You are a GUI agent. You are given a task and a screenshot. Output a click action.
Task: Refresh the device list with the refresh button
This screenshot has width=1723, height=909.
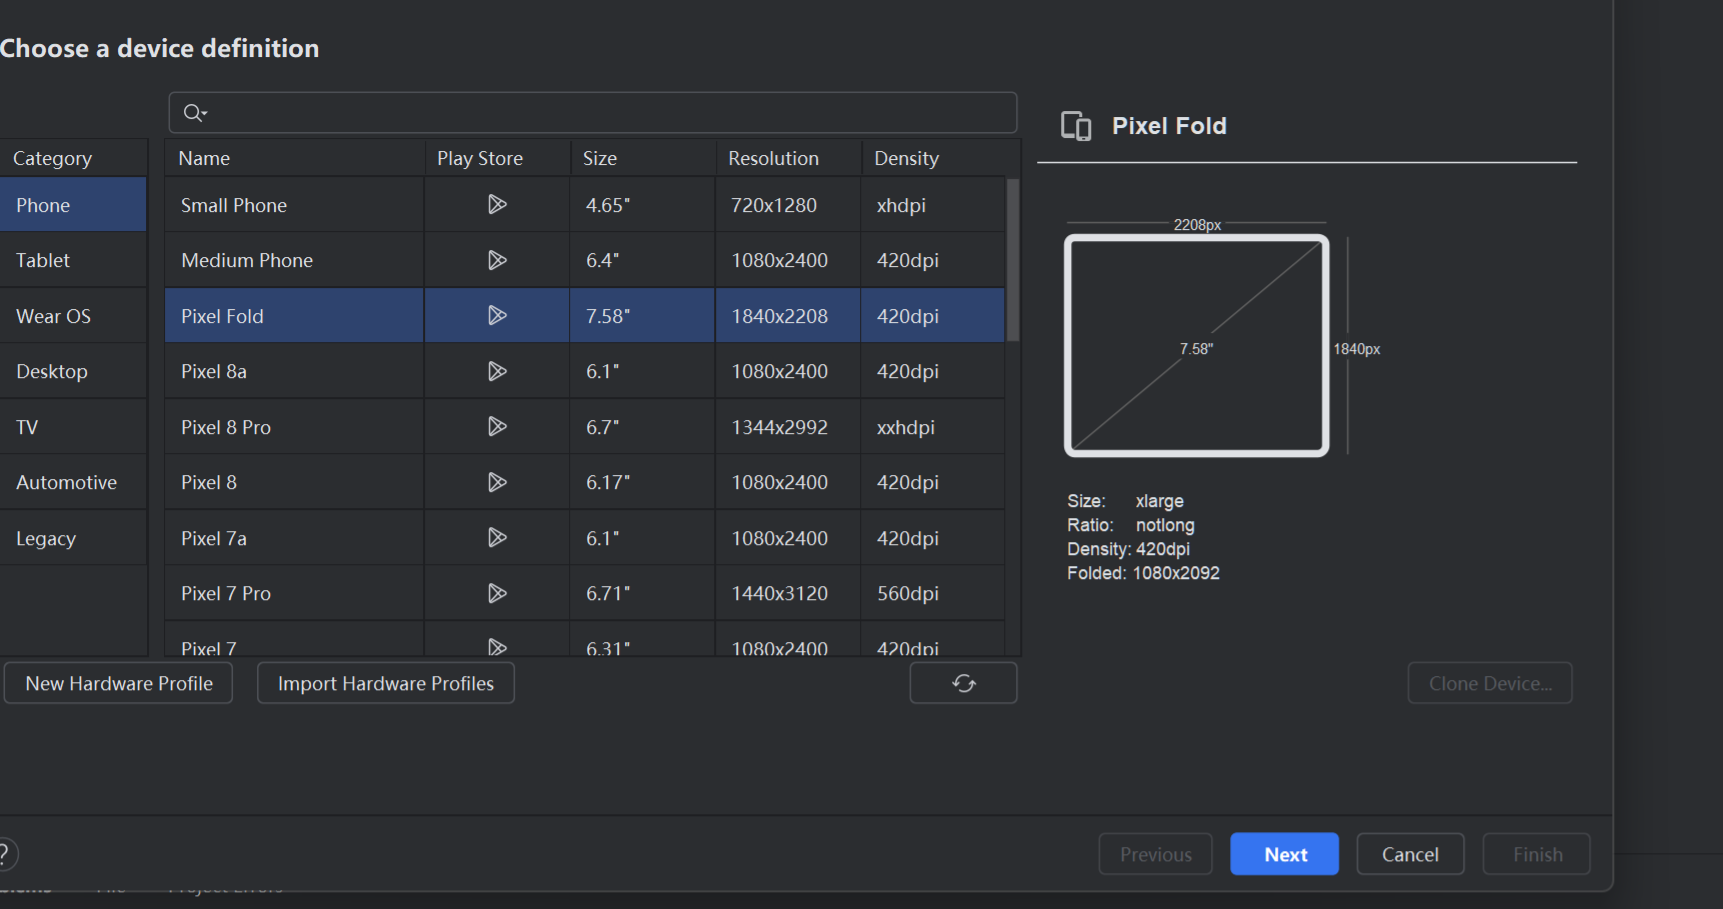[963, 683]
